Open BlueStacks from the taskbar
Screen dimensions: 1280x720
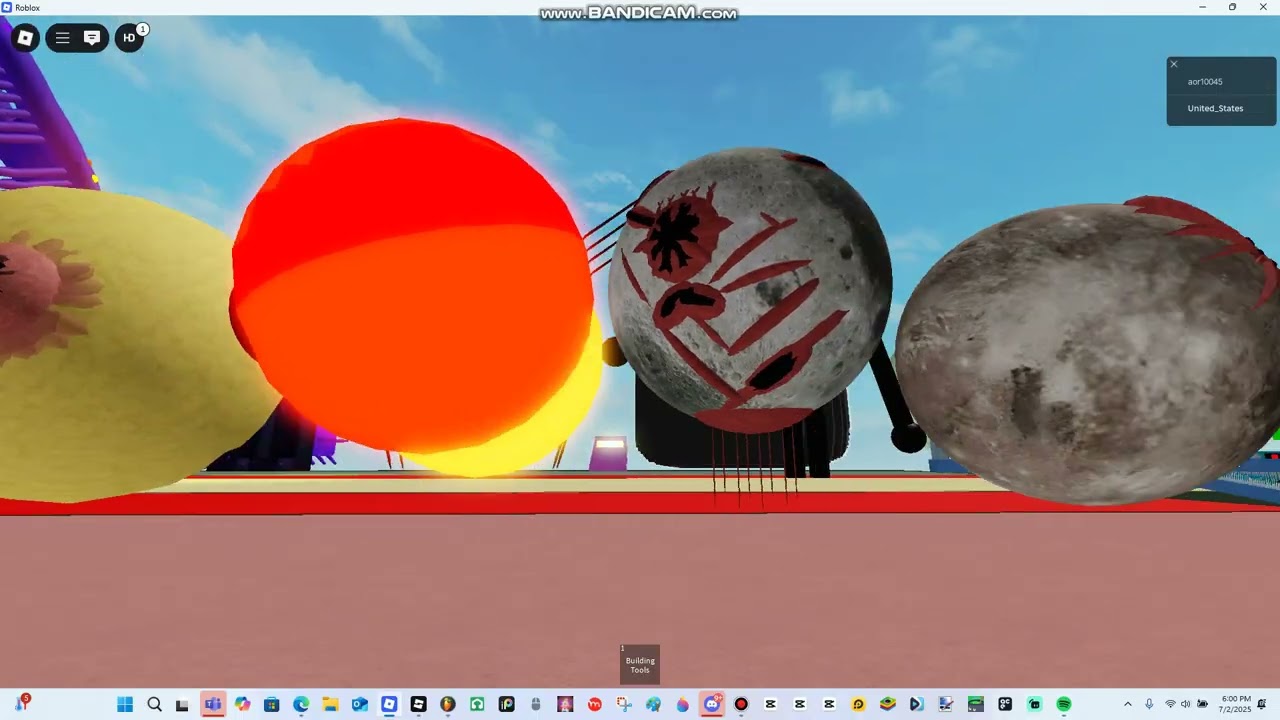pos(887,705)
